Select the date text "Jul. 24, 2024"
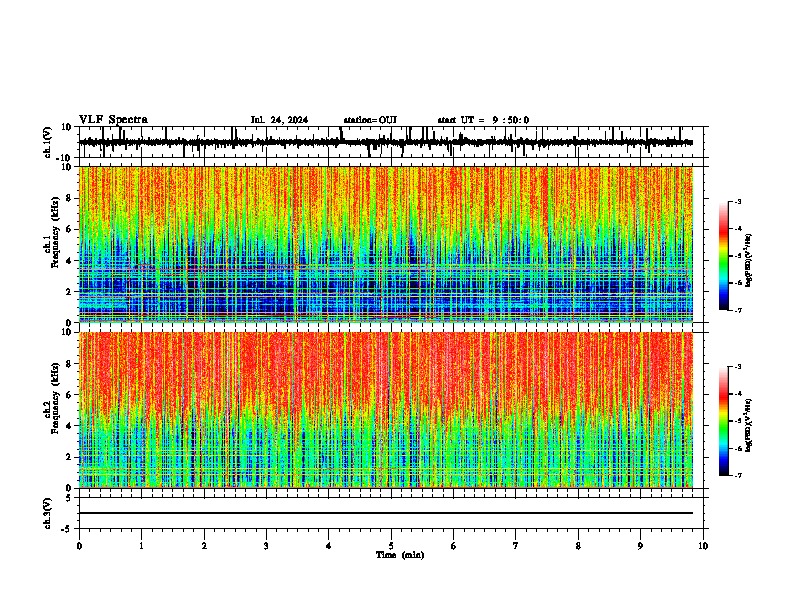The image size is (792, 612). tap(279, 120)
